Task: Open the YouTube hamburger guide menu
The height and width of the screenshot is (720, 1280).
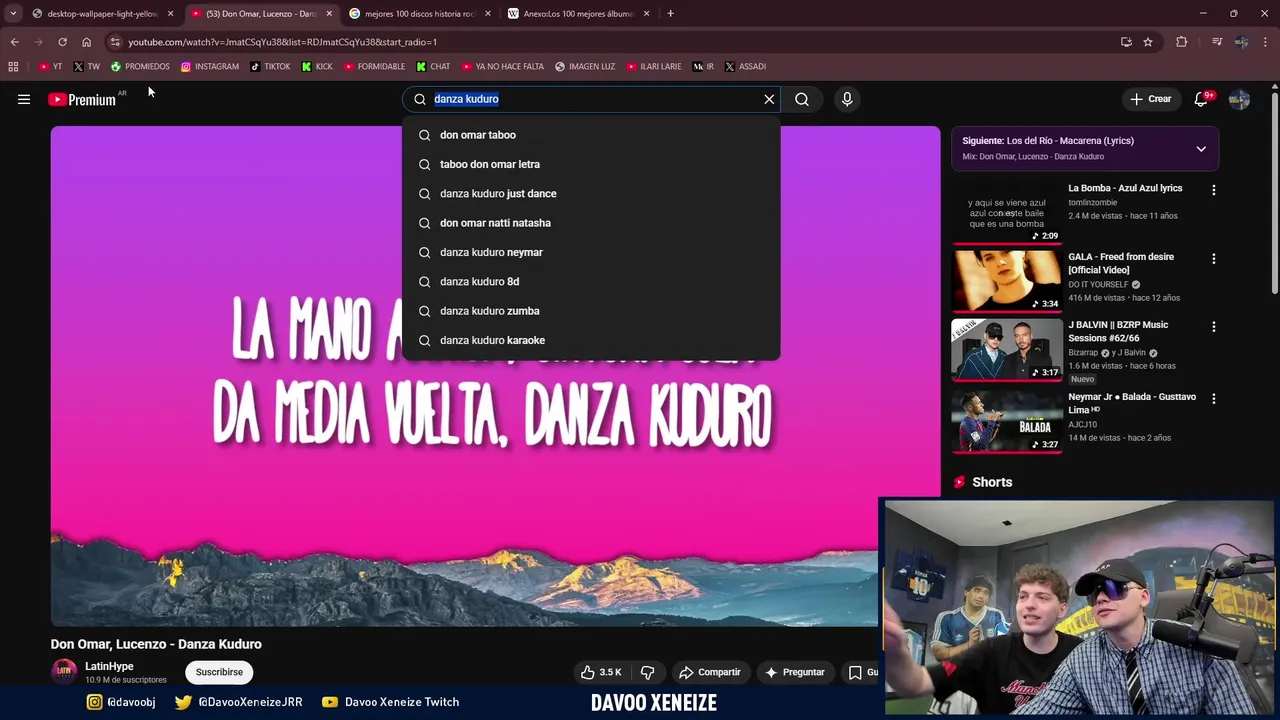Action: tap(24, 99)
